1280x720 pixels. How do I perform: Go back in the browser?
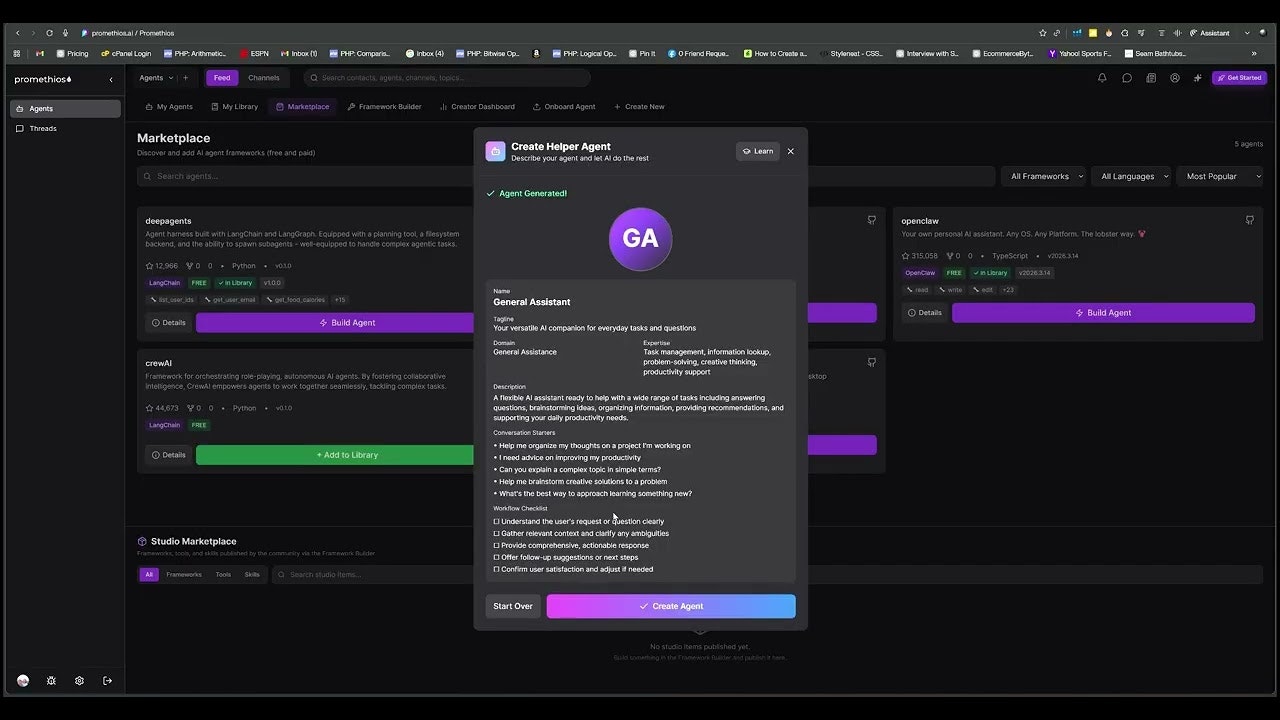17,33
